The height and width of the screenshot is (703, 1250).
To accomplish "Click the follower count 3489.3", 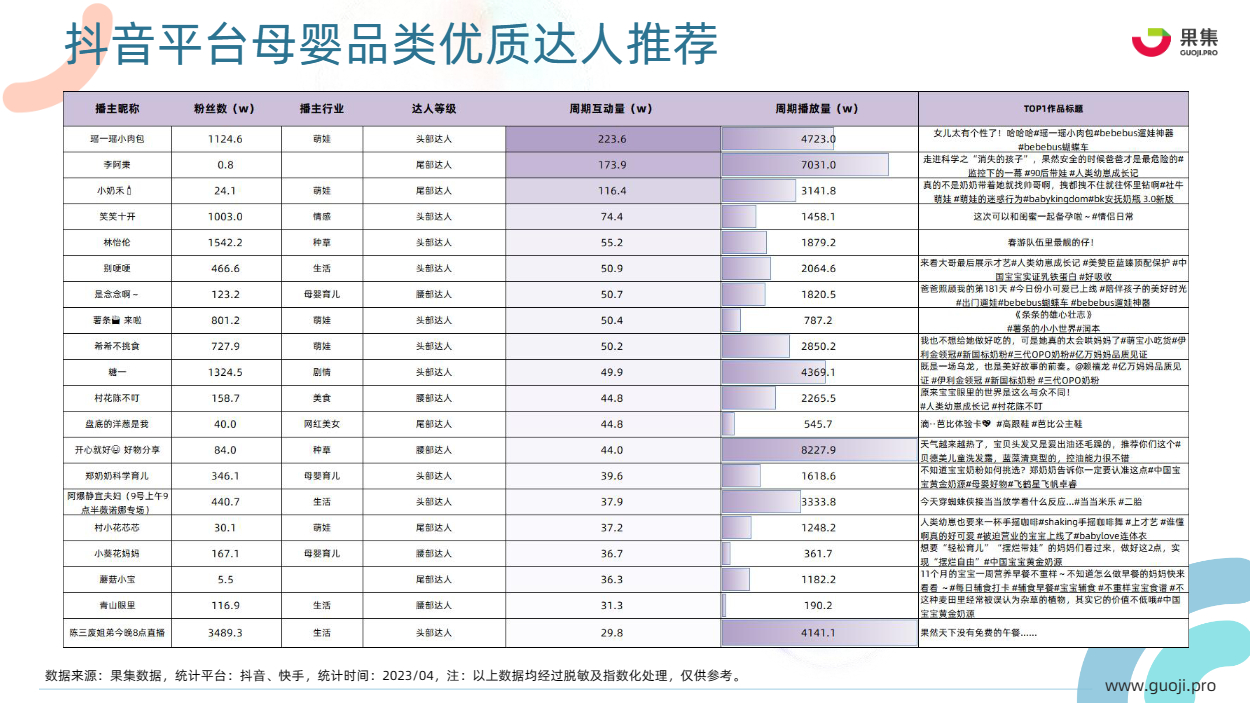I will (225, 634).
